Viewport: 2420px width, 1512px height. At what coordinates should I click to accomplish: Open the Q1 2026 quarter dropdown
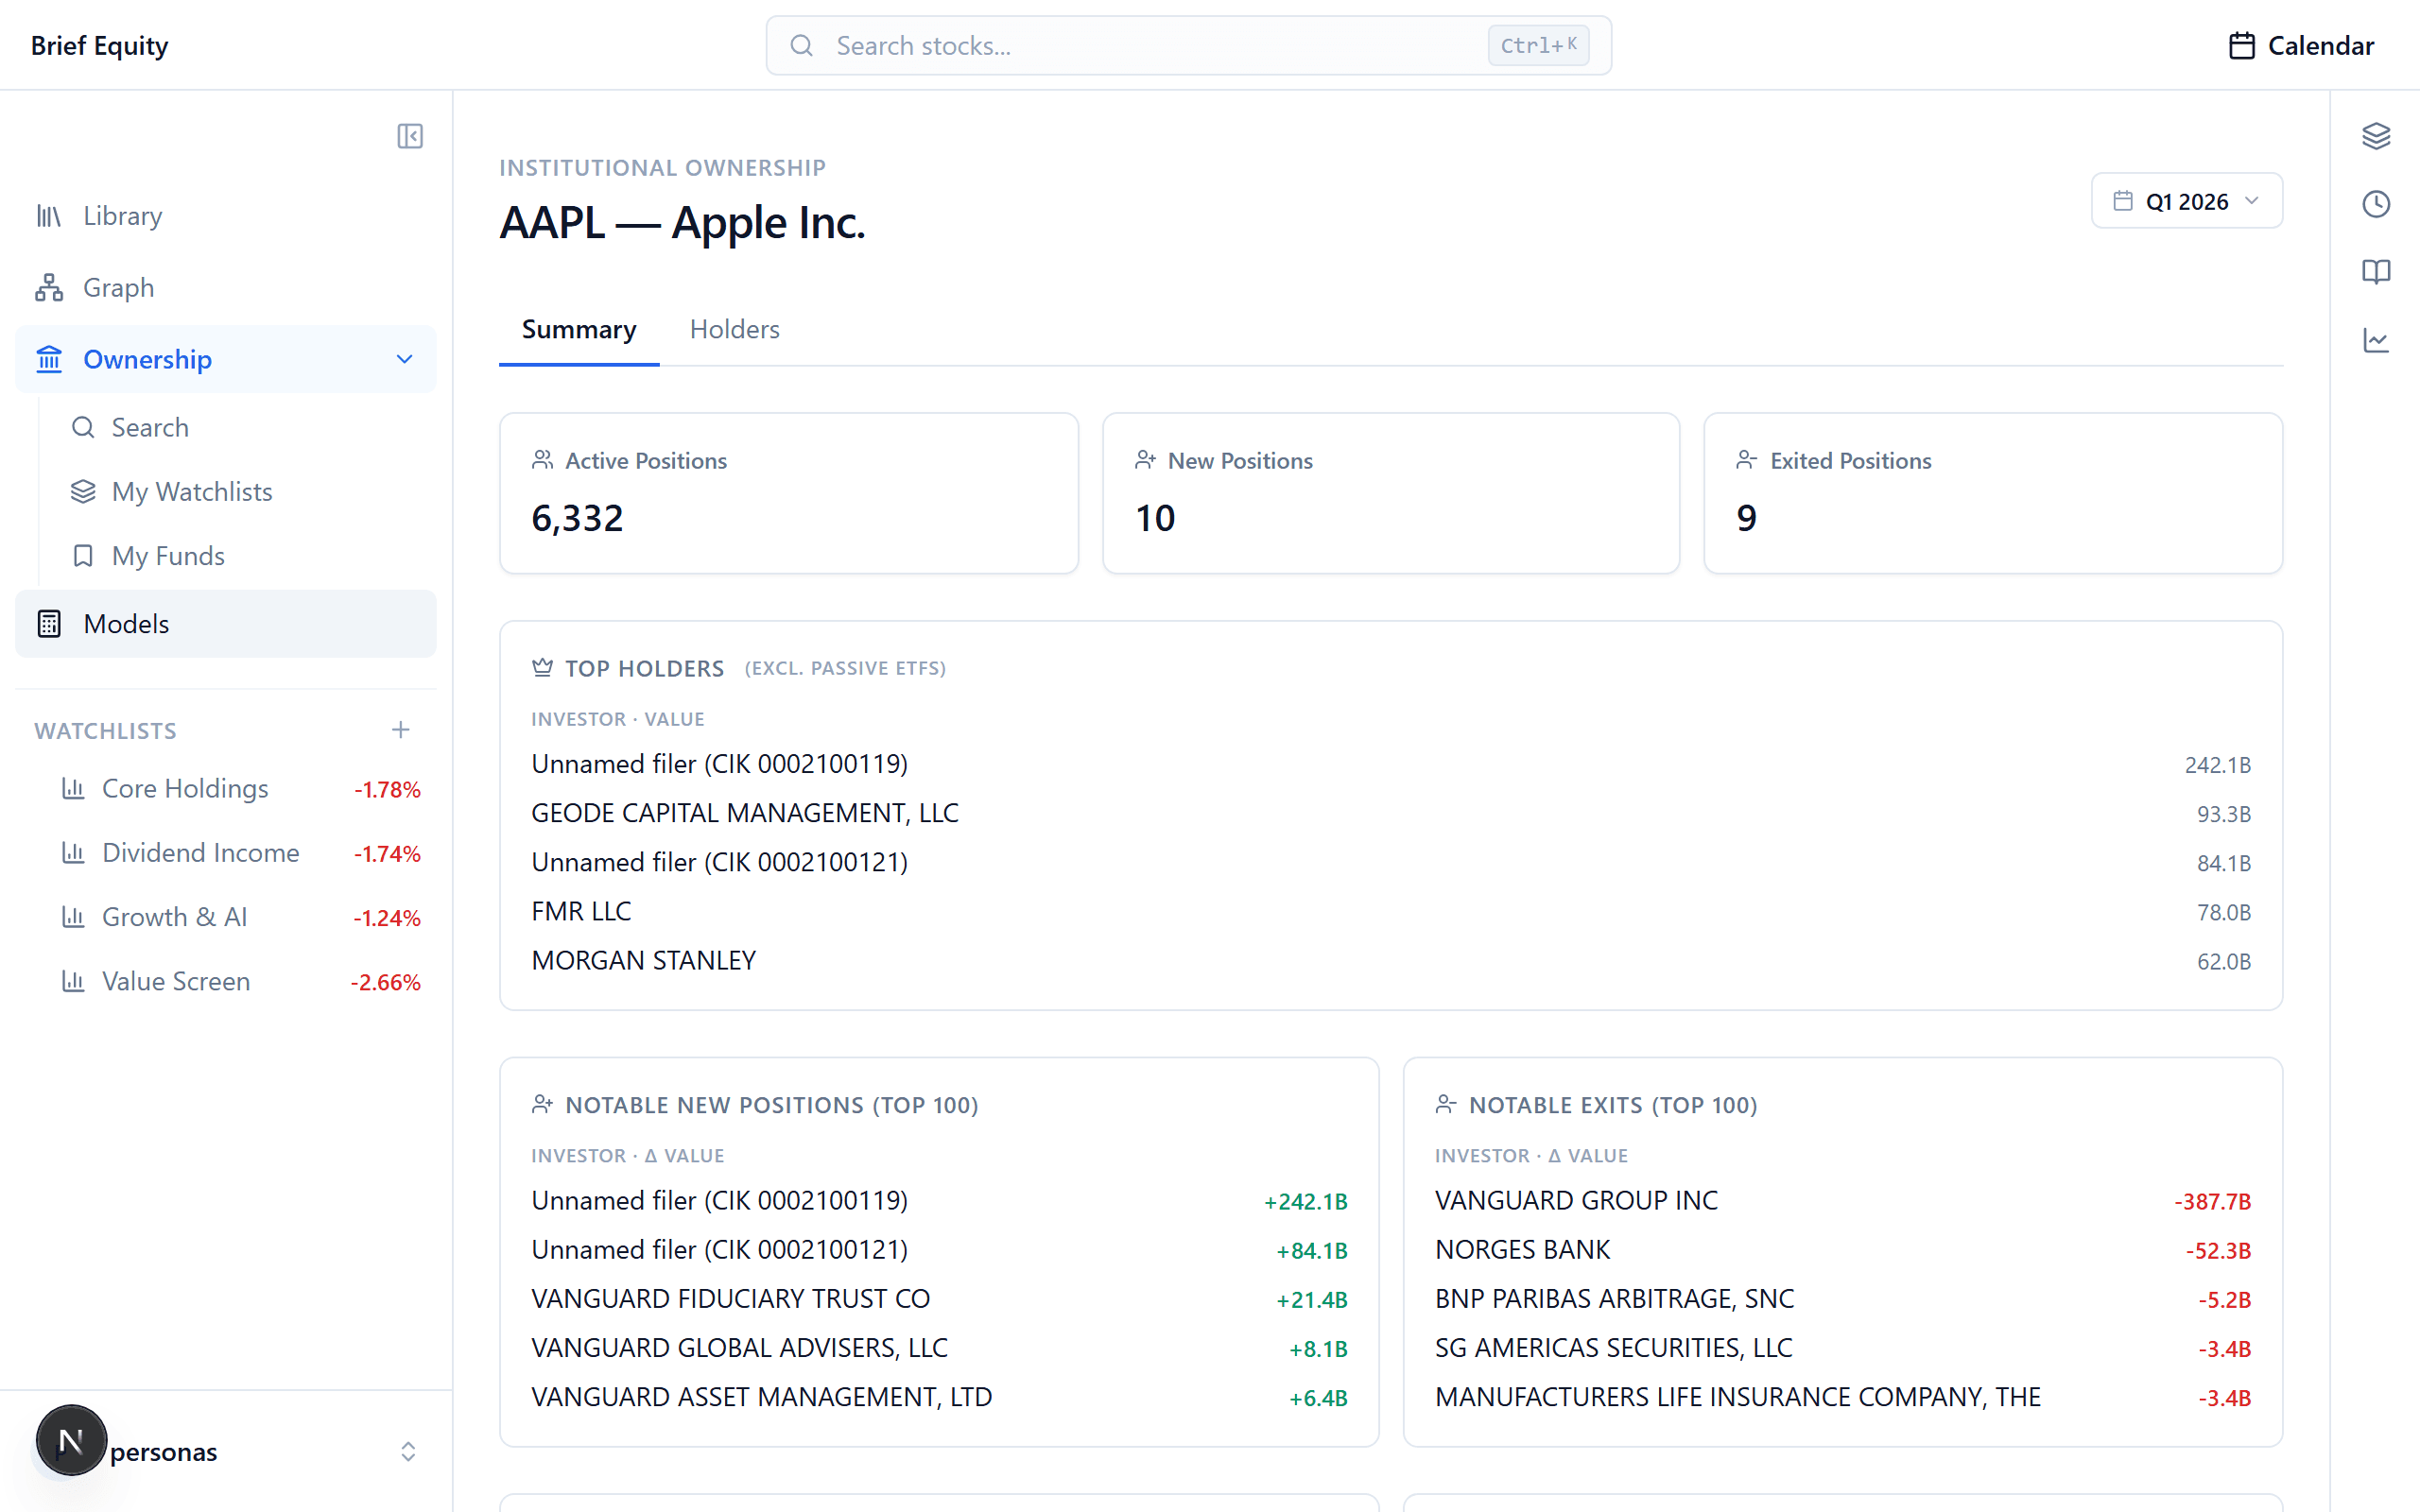(2187, 201)
